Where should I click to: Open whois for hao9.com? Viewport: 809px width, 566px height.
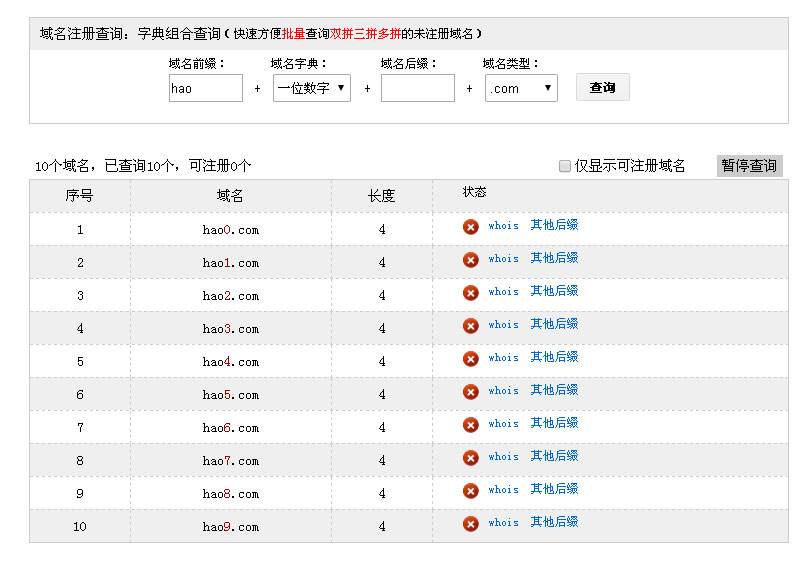click(x=504, y=523)
